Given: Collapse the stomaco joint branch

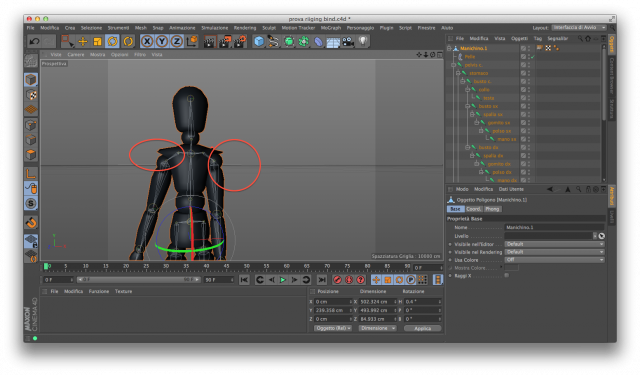Looking at the screenshot, I should click(458, 73).
